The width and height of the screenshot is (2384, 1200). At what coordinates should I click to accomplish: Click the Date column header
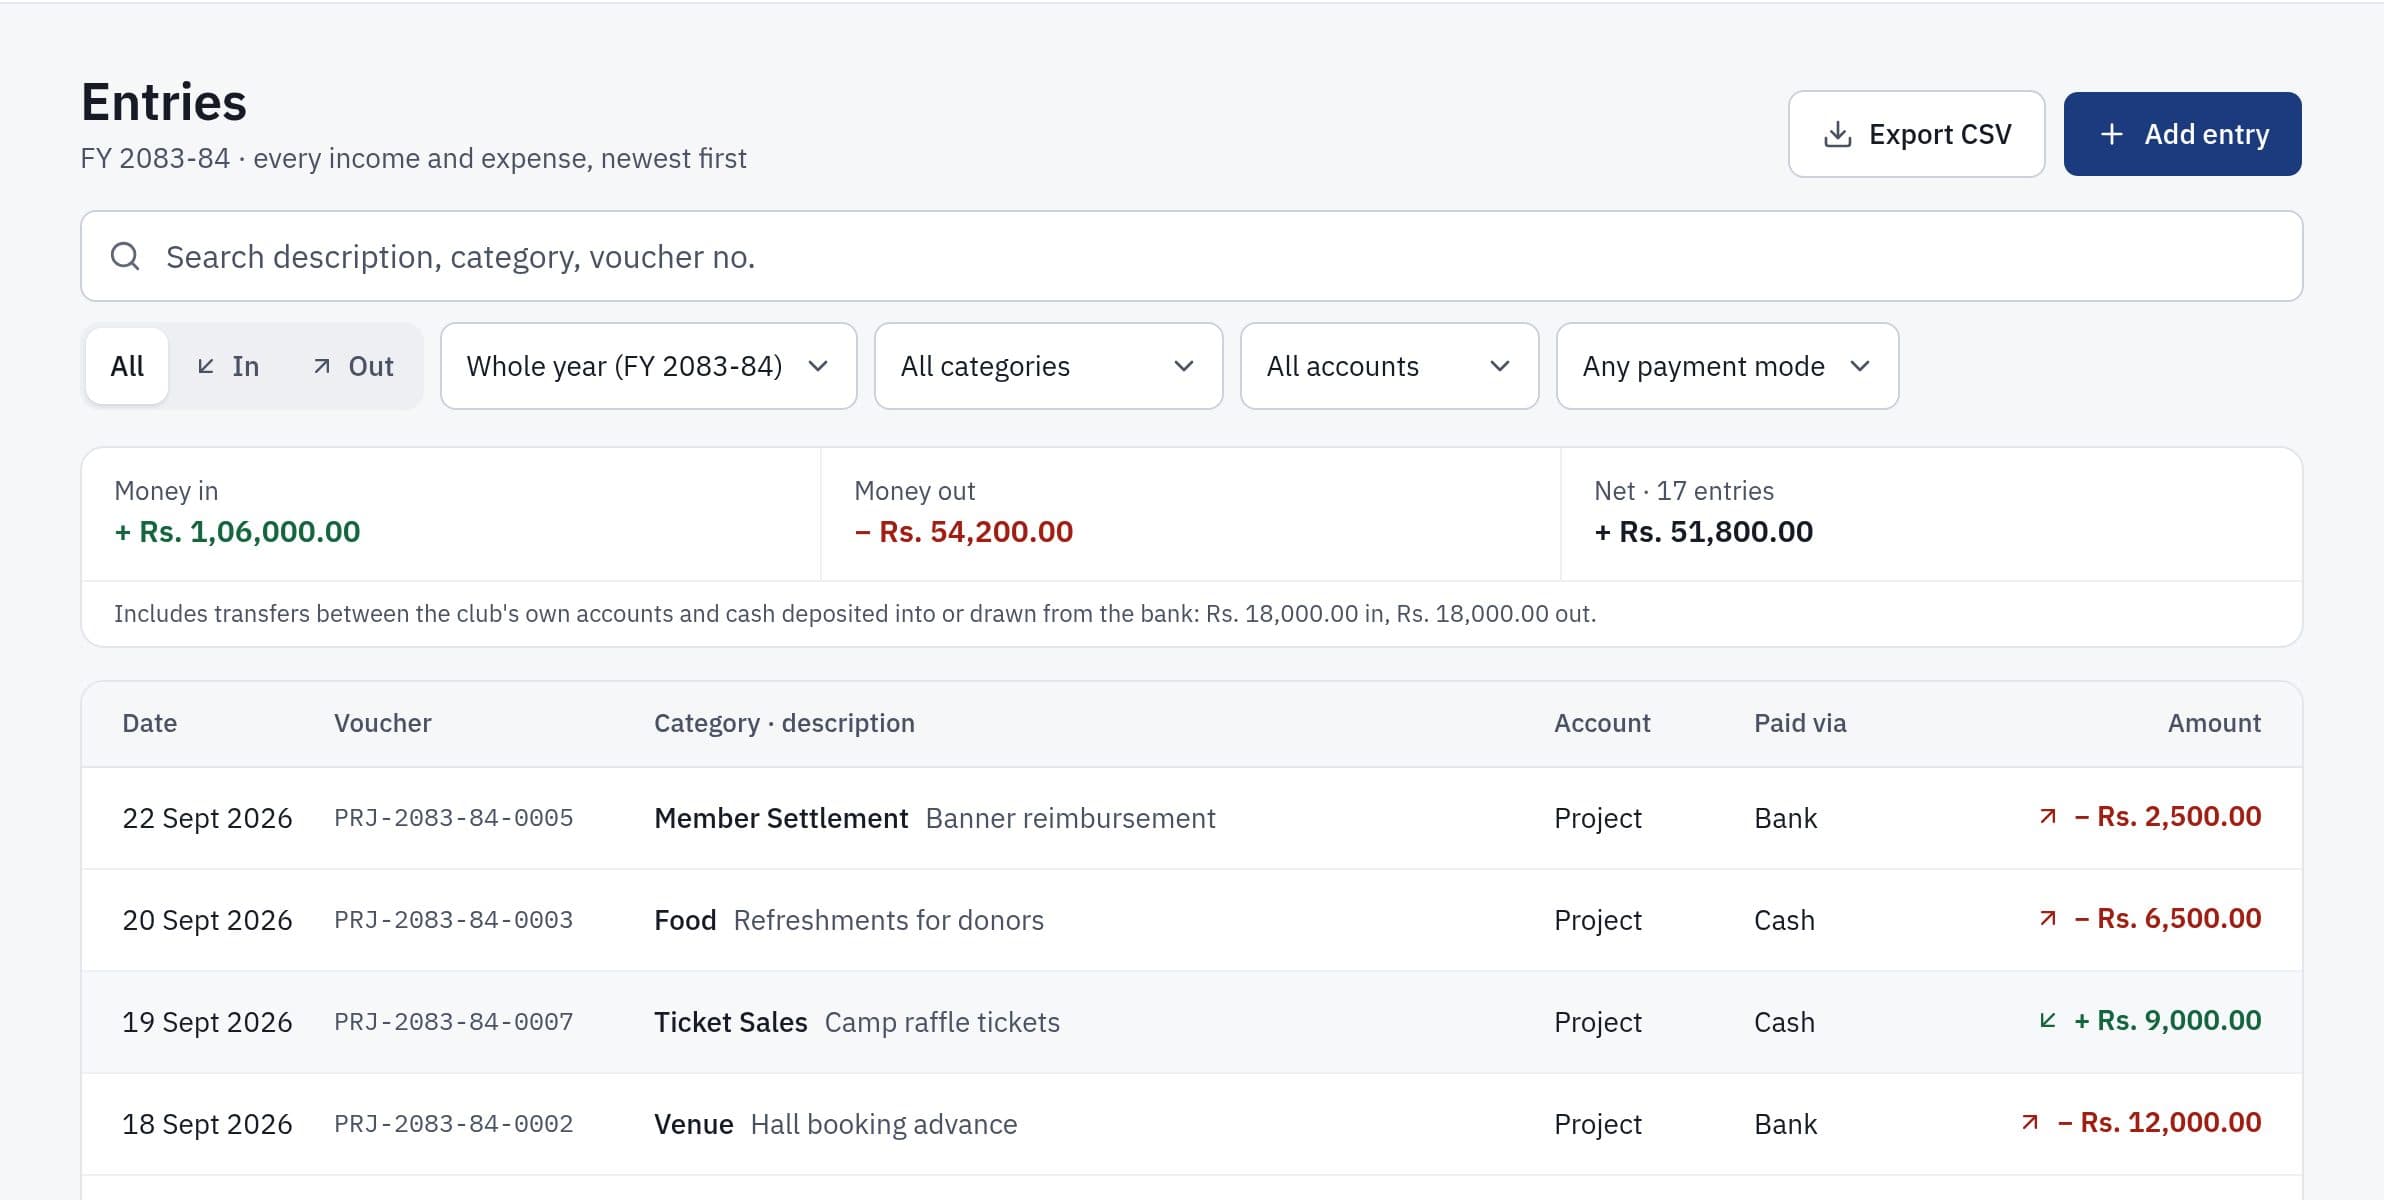(149, 723)
